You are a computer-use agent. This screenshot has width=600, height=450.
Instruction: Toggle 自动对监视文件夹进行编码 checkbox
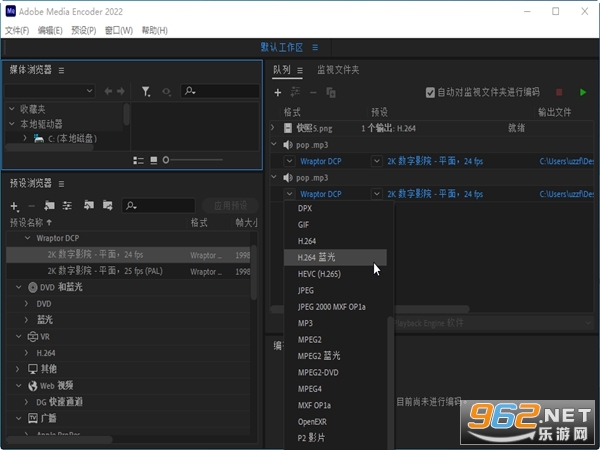(430, 93)
